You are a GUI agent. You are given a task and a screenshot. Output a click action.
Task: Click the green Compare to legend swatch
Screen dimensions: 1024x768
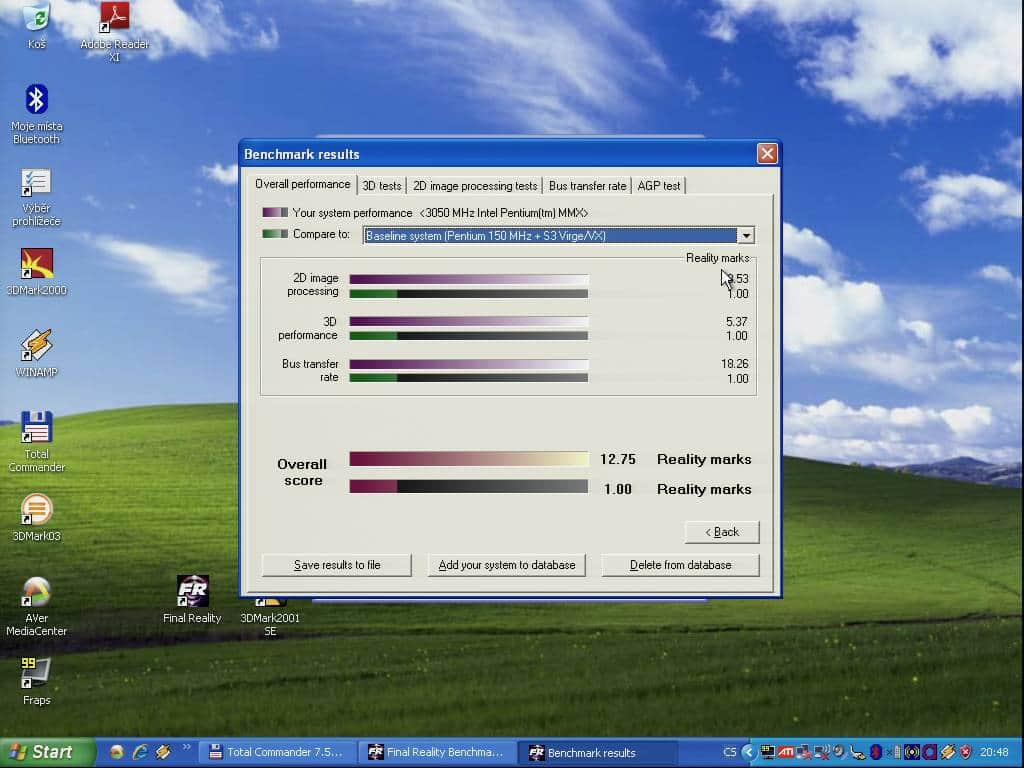(x=275, y=234)
